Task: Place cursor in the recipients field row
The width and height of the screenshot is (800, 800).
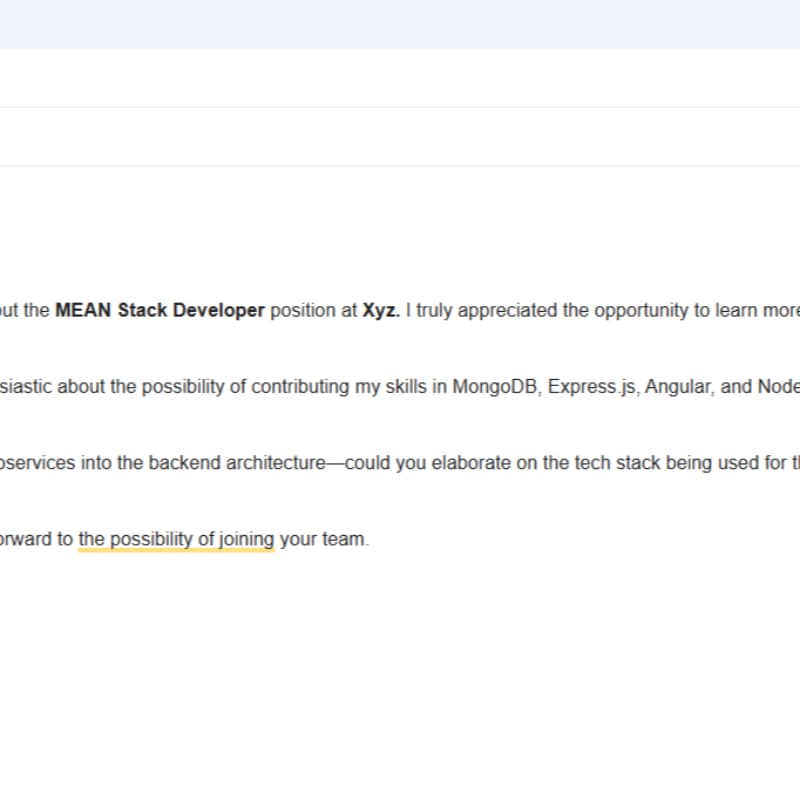Action: pyautogui.click(x=400, y=79)
